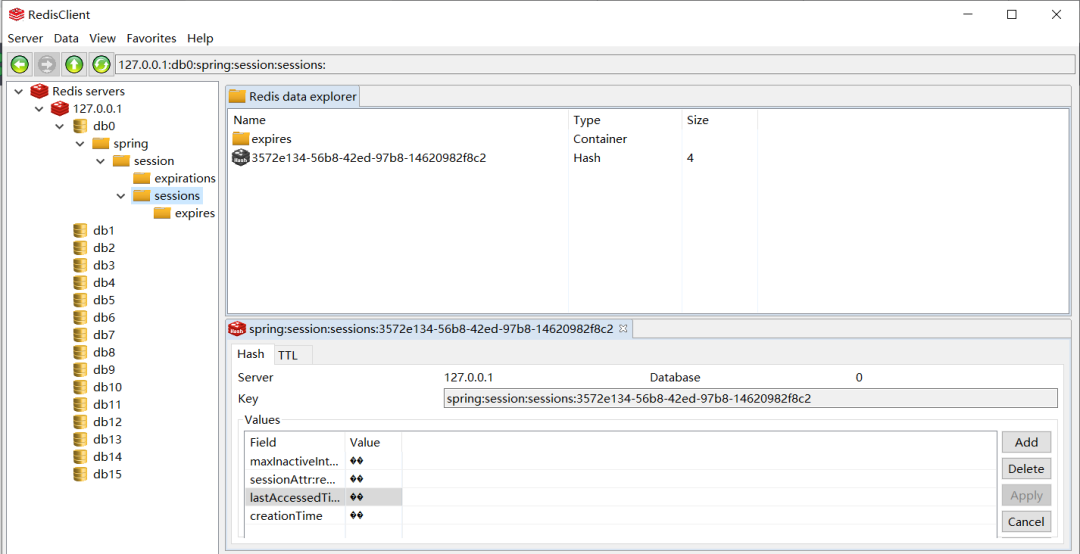The image size is (1080, 554).
Task: Select the db13 tree item
Action: pos(107,440)
